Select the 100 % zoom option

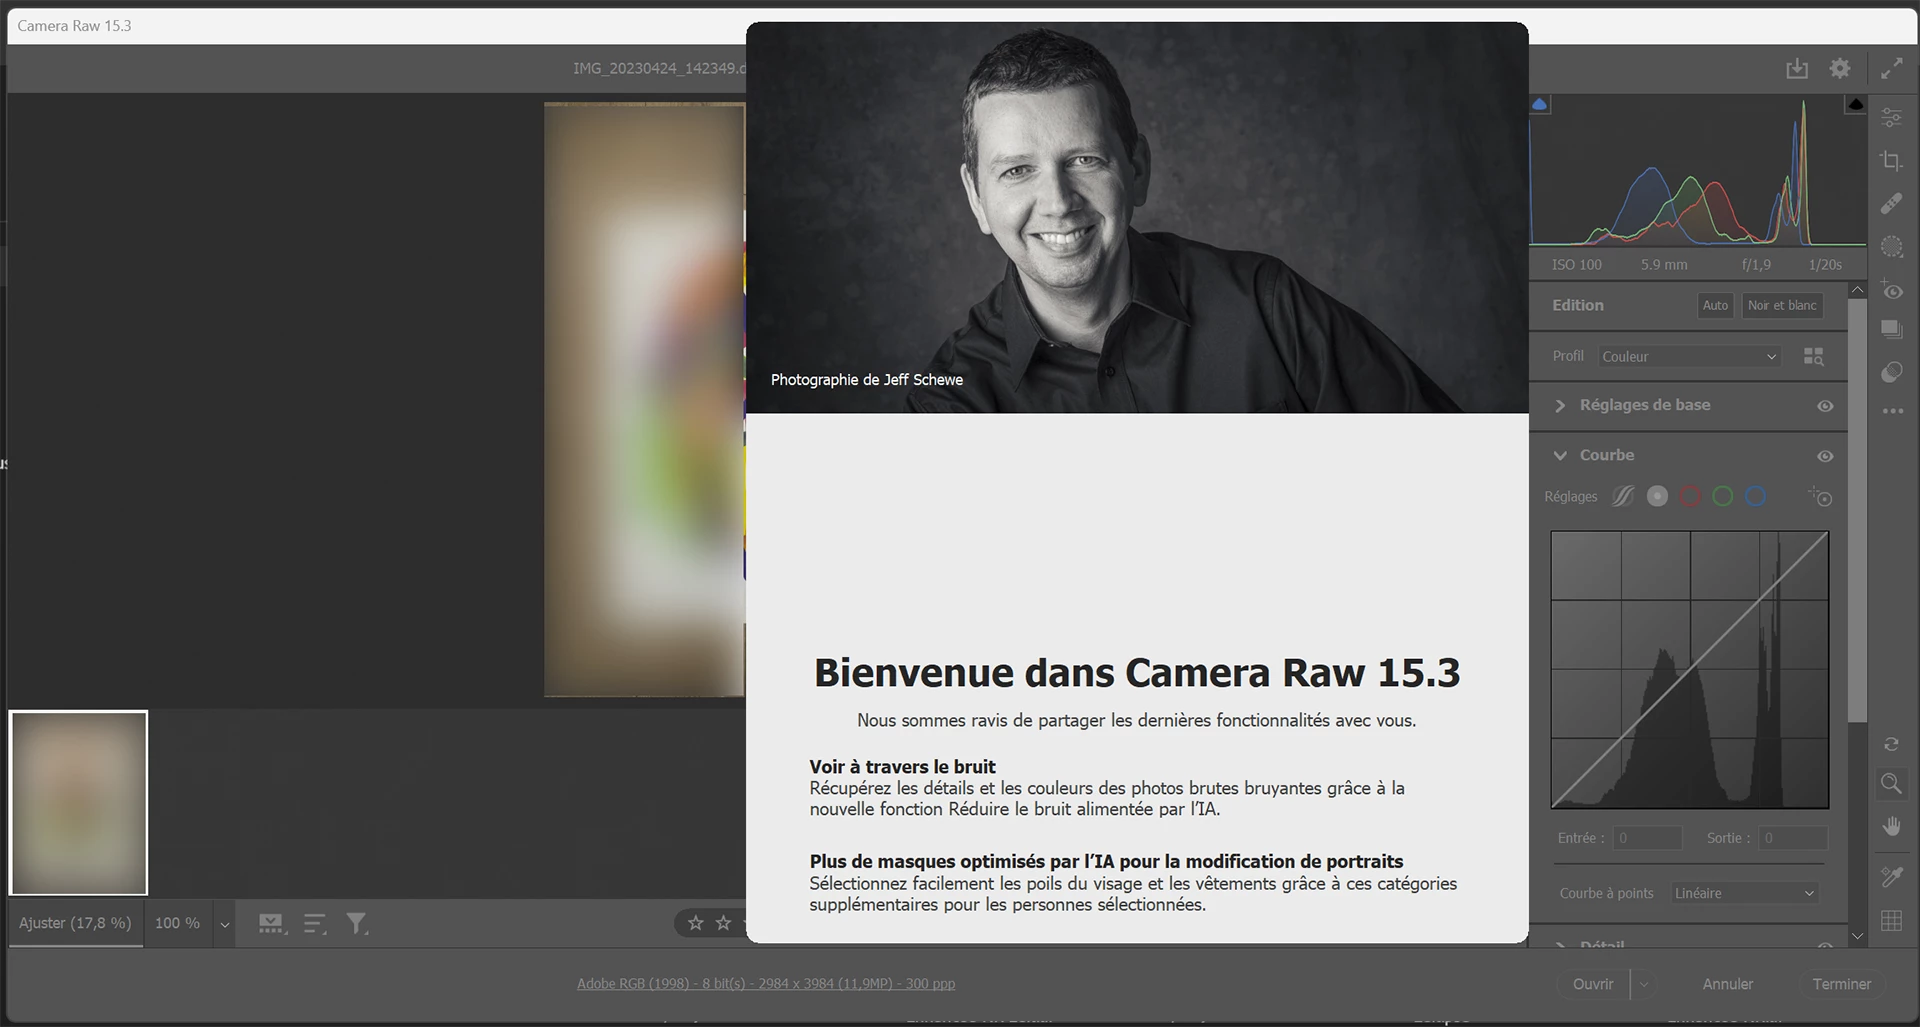pos(177,923)
